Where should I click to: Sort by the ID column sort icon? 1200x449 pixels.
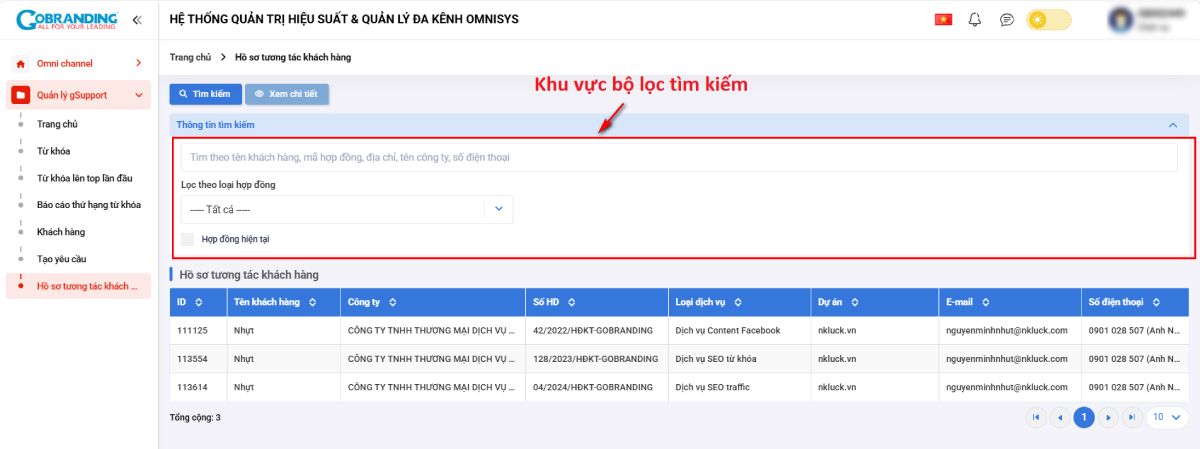[x=198, y=302]
